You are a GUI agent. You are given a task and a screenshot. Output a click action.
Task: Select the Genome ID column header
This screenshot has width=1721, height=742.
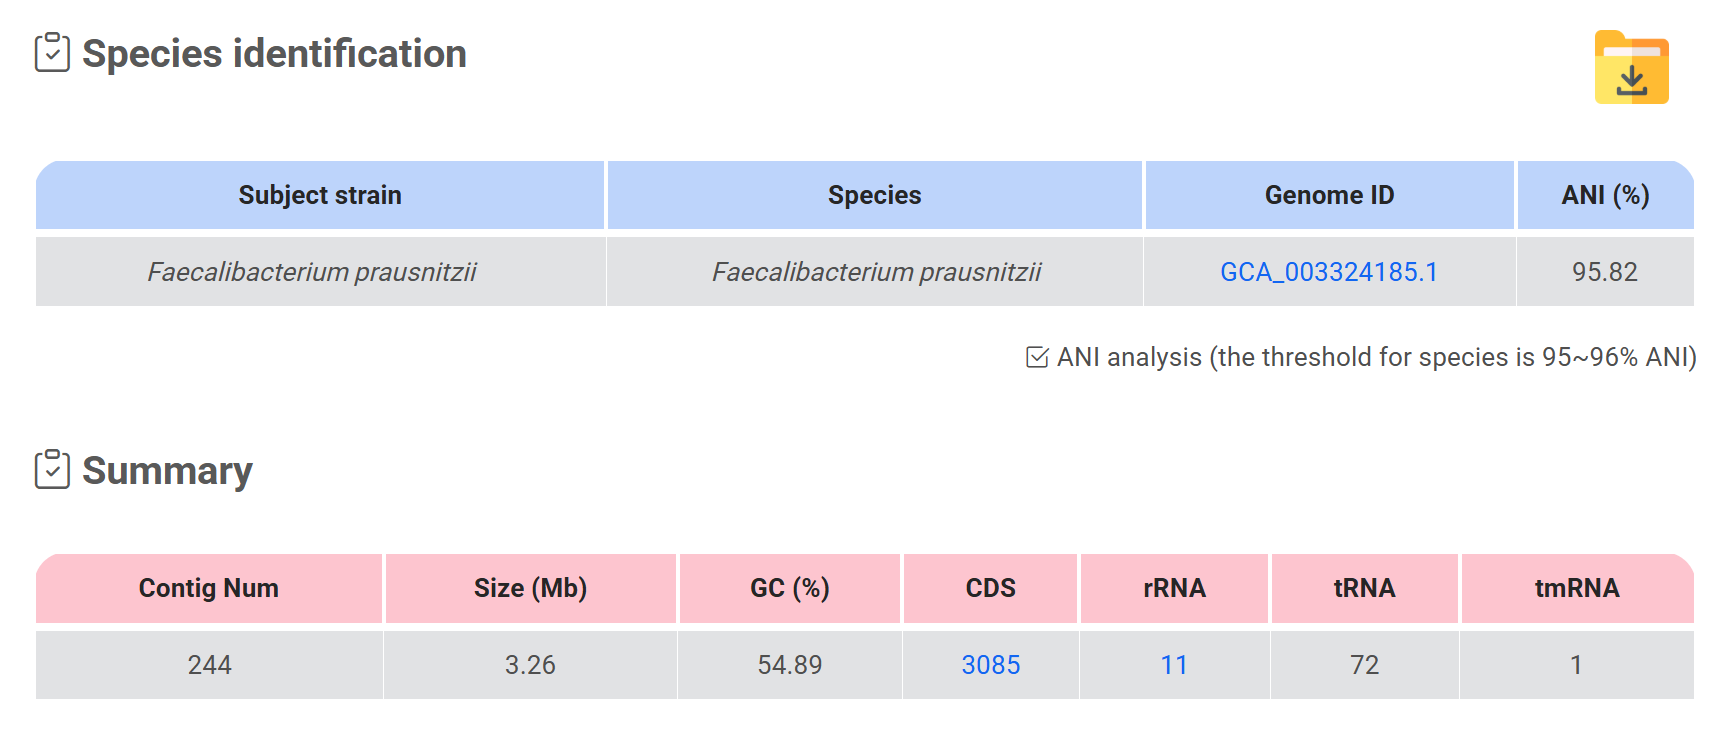[x=1329, y=195]
